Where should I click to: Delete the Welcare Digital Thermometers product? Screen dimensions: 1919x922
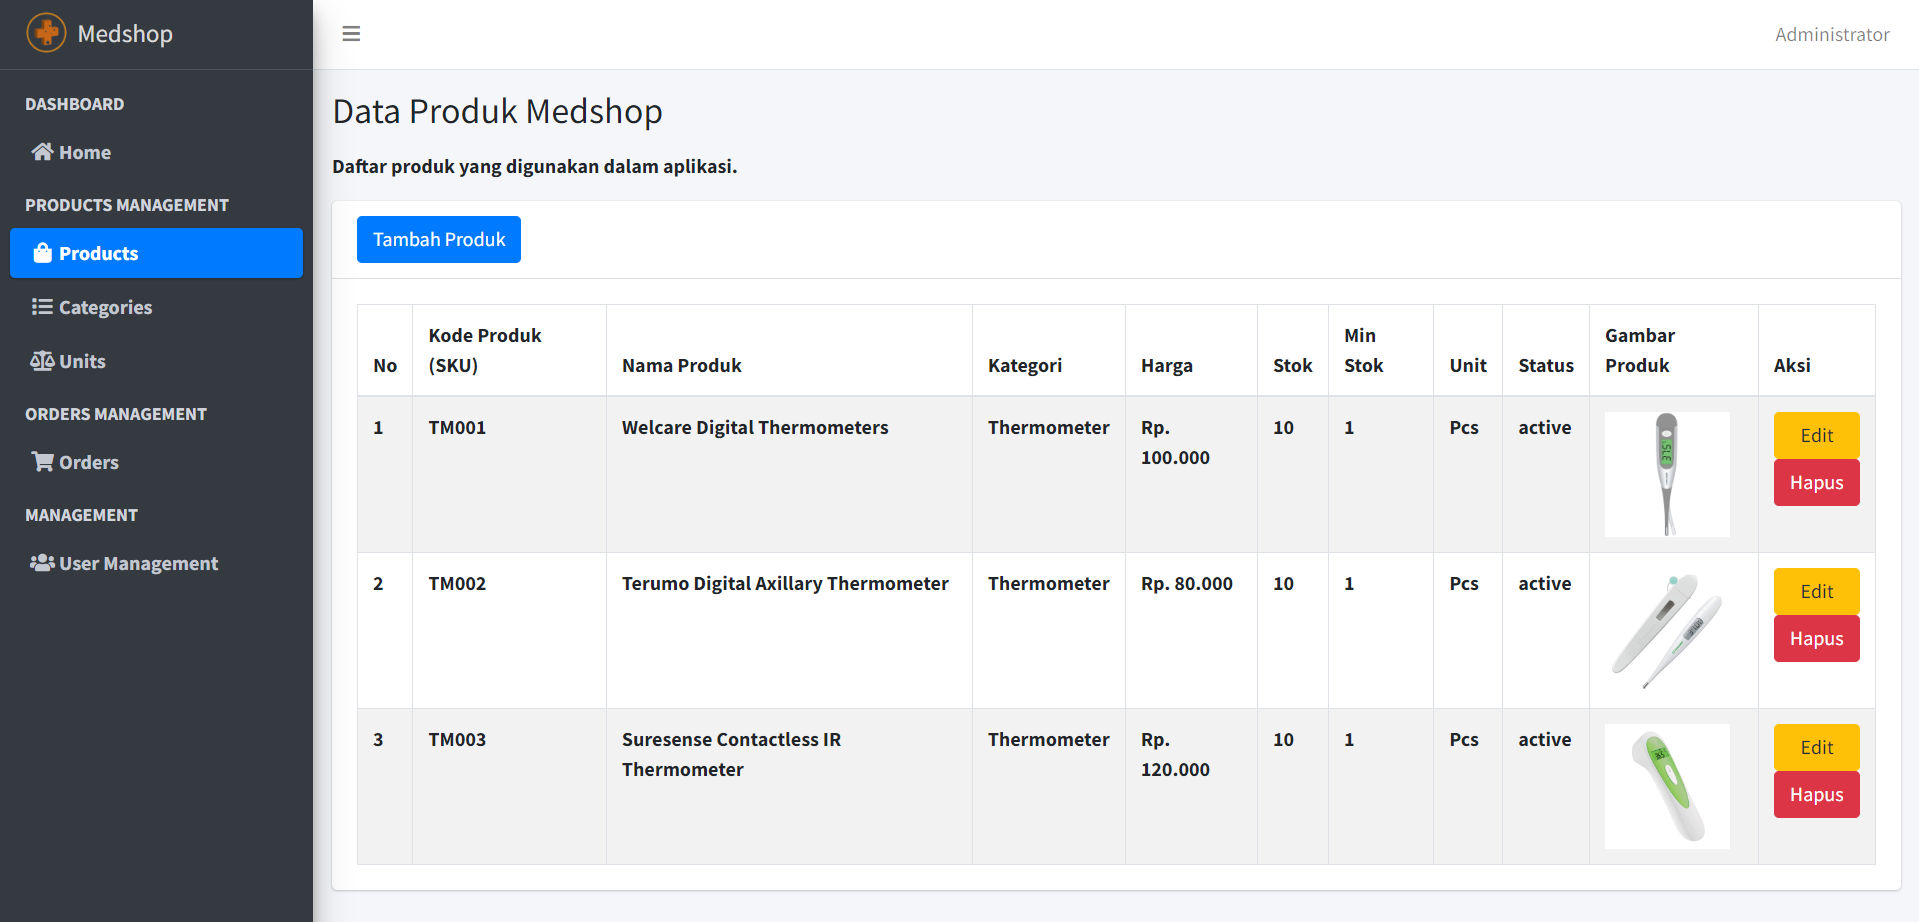[x=1816, y=483]
